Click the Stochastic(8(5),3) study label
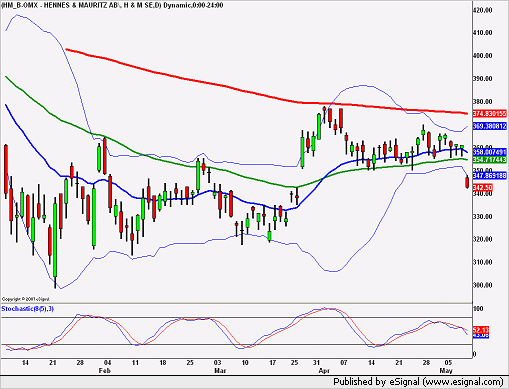Image resolution: width=509 pixels, height=389 pixels. pyautogui.click(x=28, y=309)
